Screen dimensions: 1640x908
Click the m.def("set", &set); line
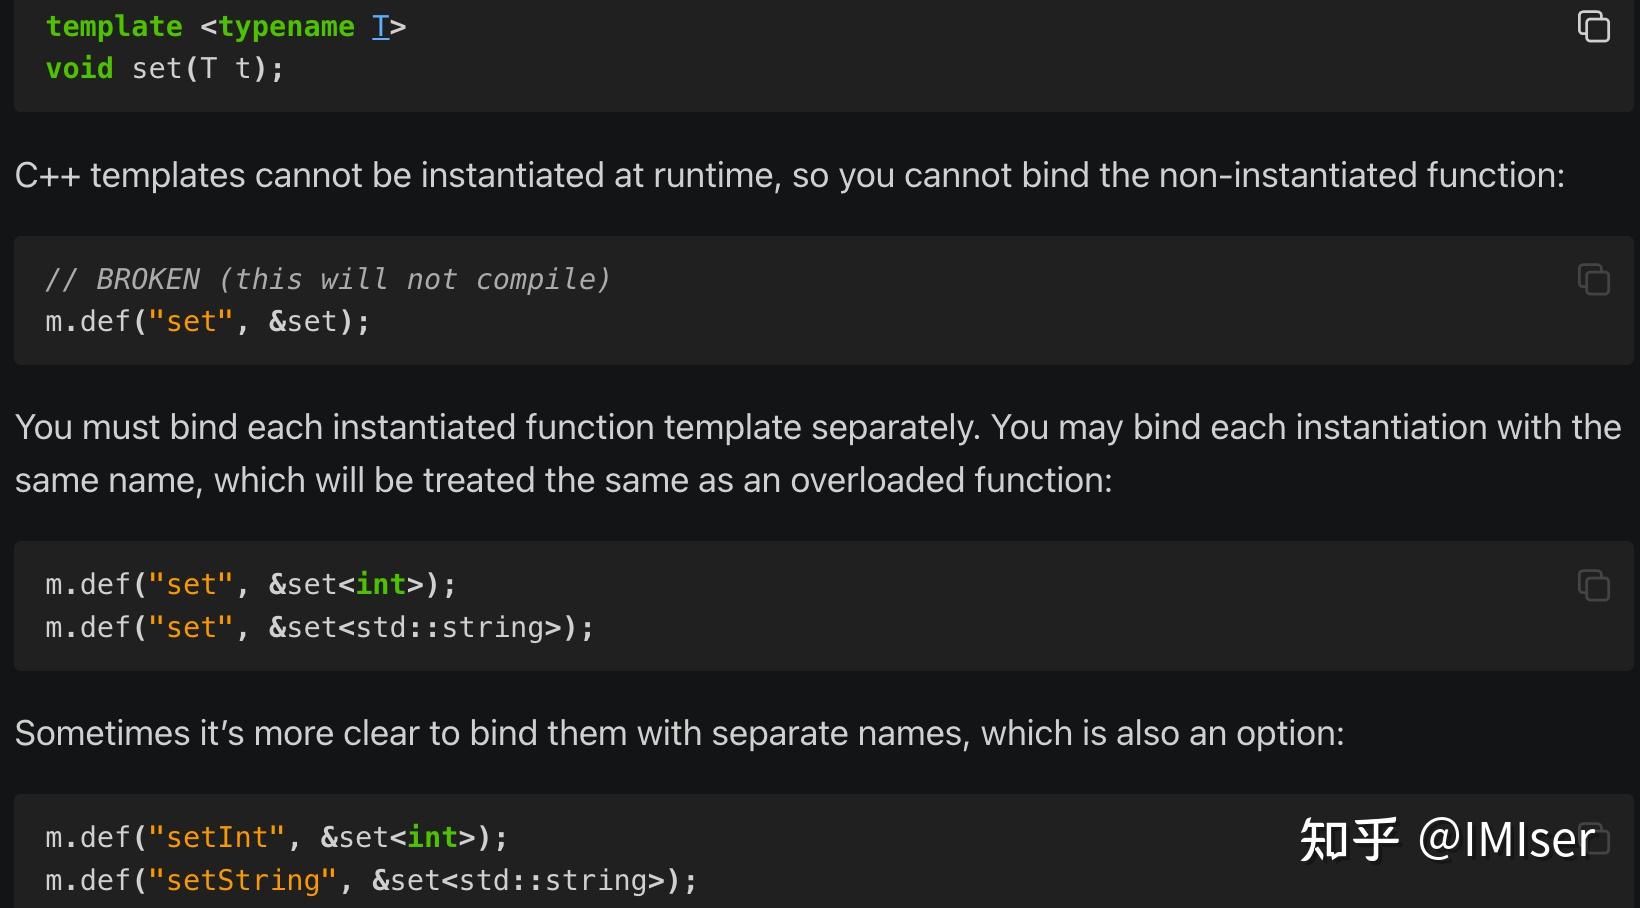pyautogui.click(x=207, y=322)
